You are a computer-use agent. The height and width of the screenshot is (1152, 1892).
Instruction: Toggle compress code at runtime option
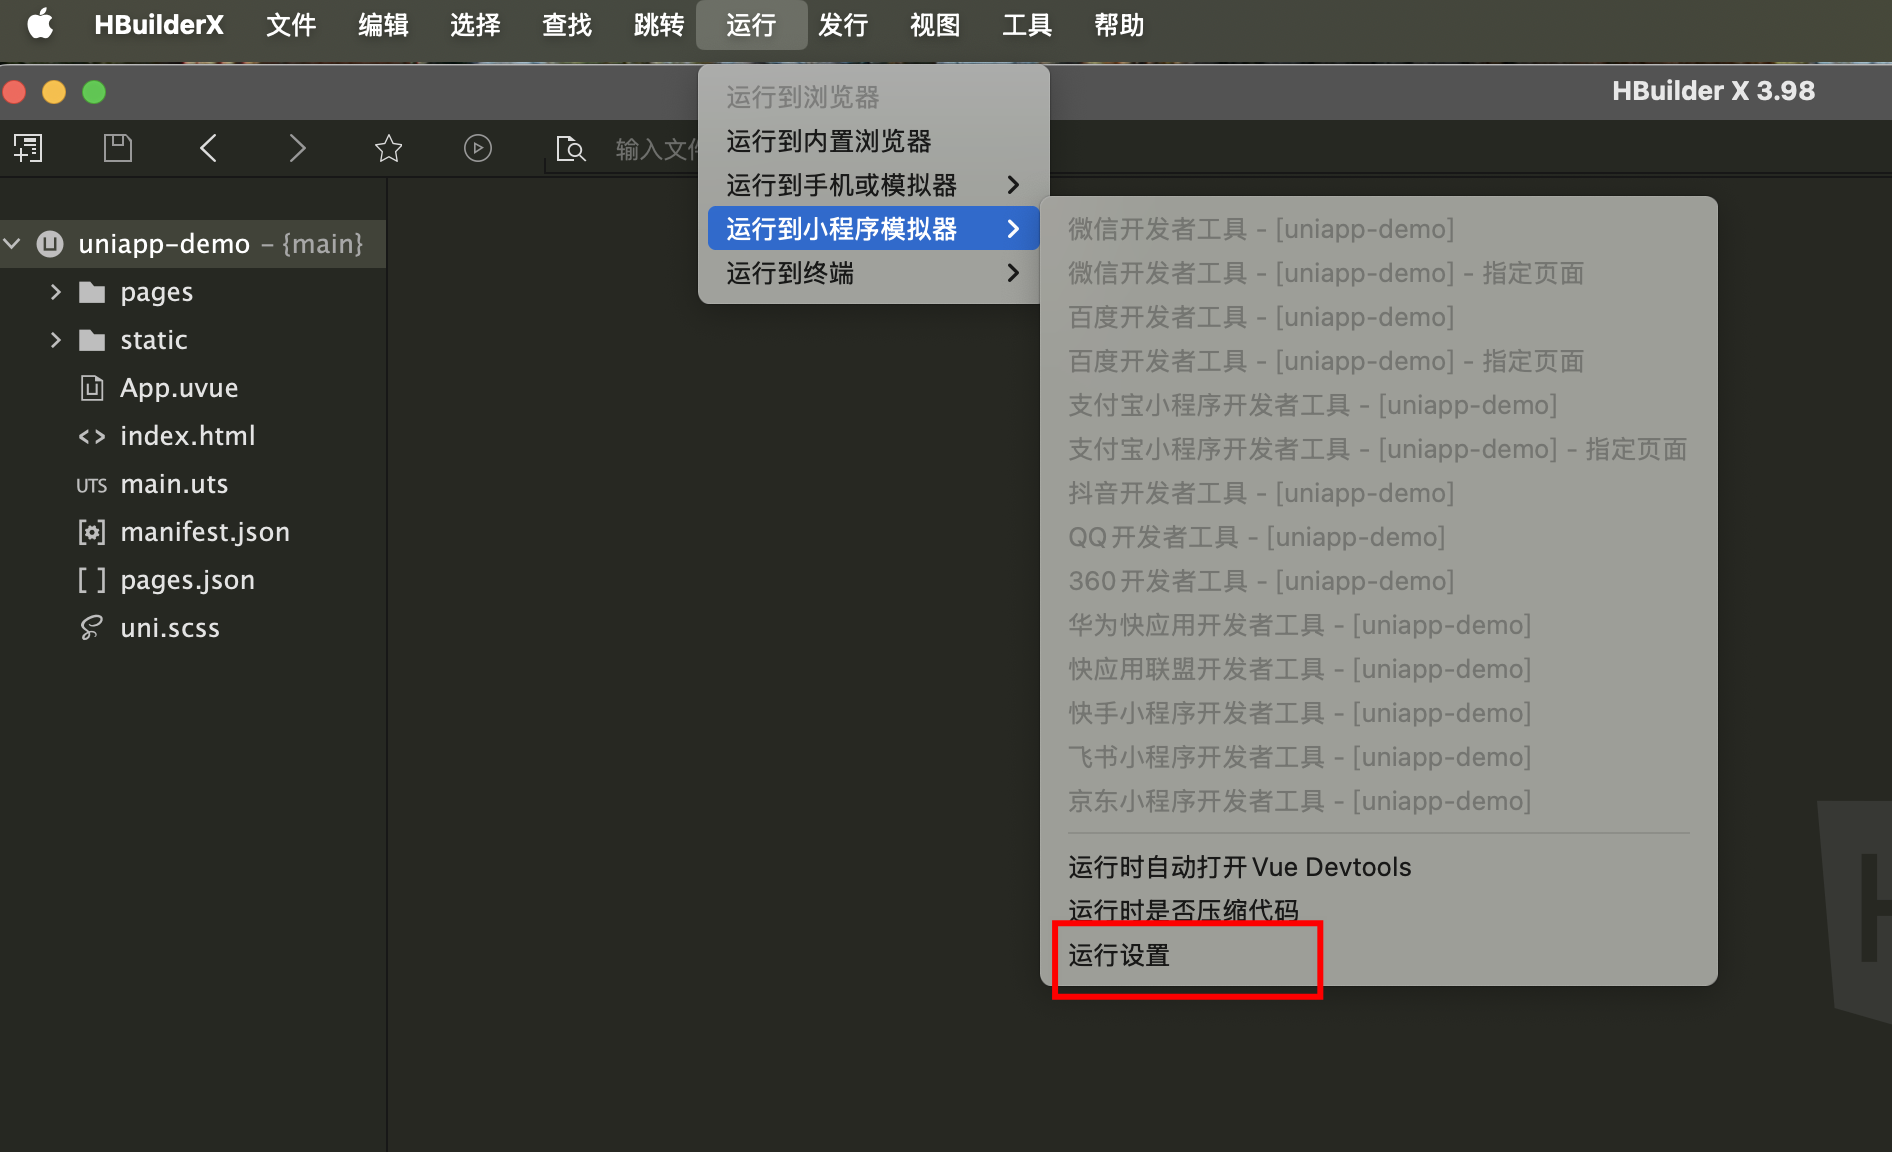[x=1183, y=909]
